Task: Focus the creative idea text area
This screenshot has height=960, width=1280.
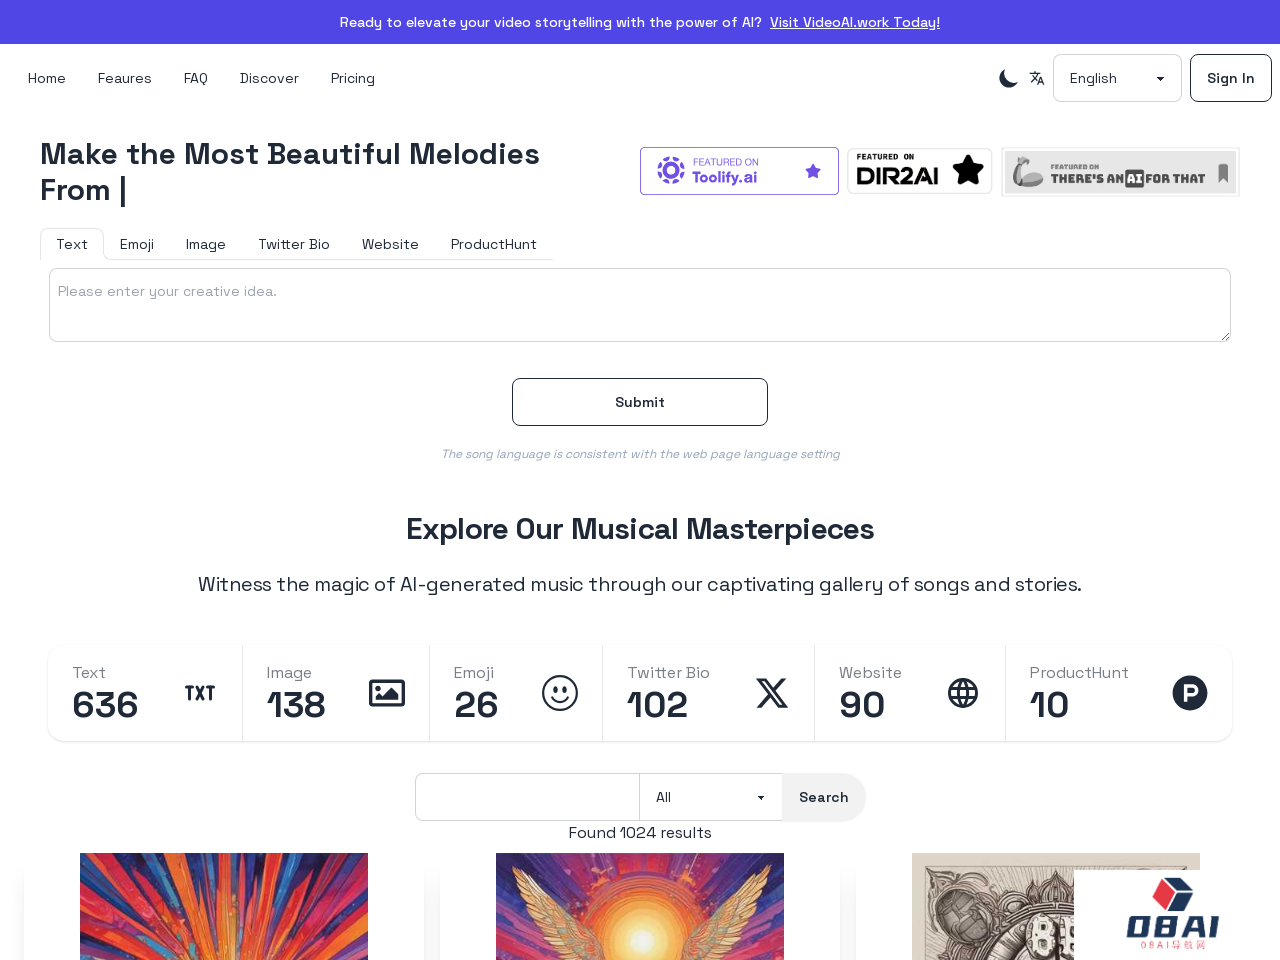Action: pyautogui.click(x=640, y=305)
